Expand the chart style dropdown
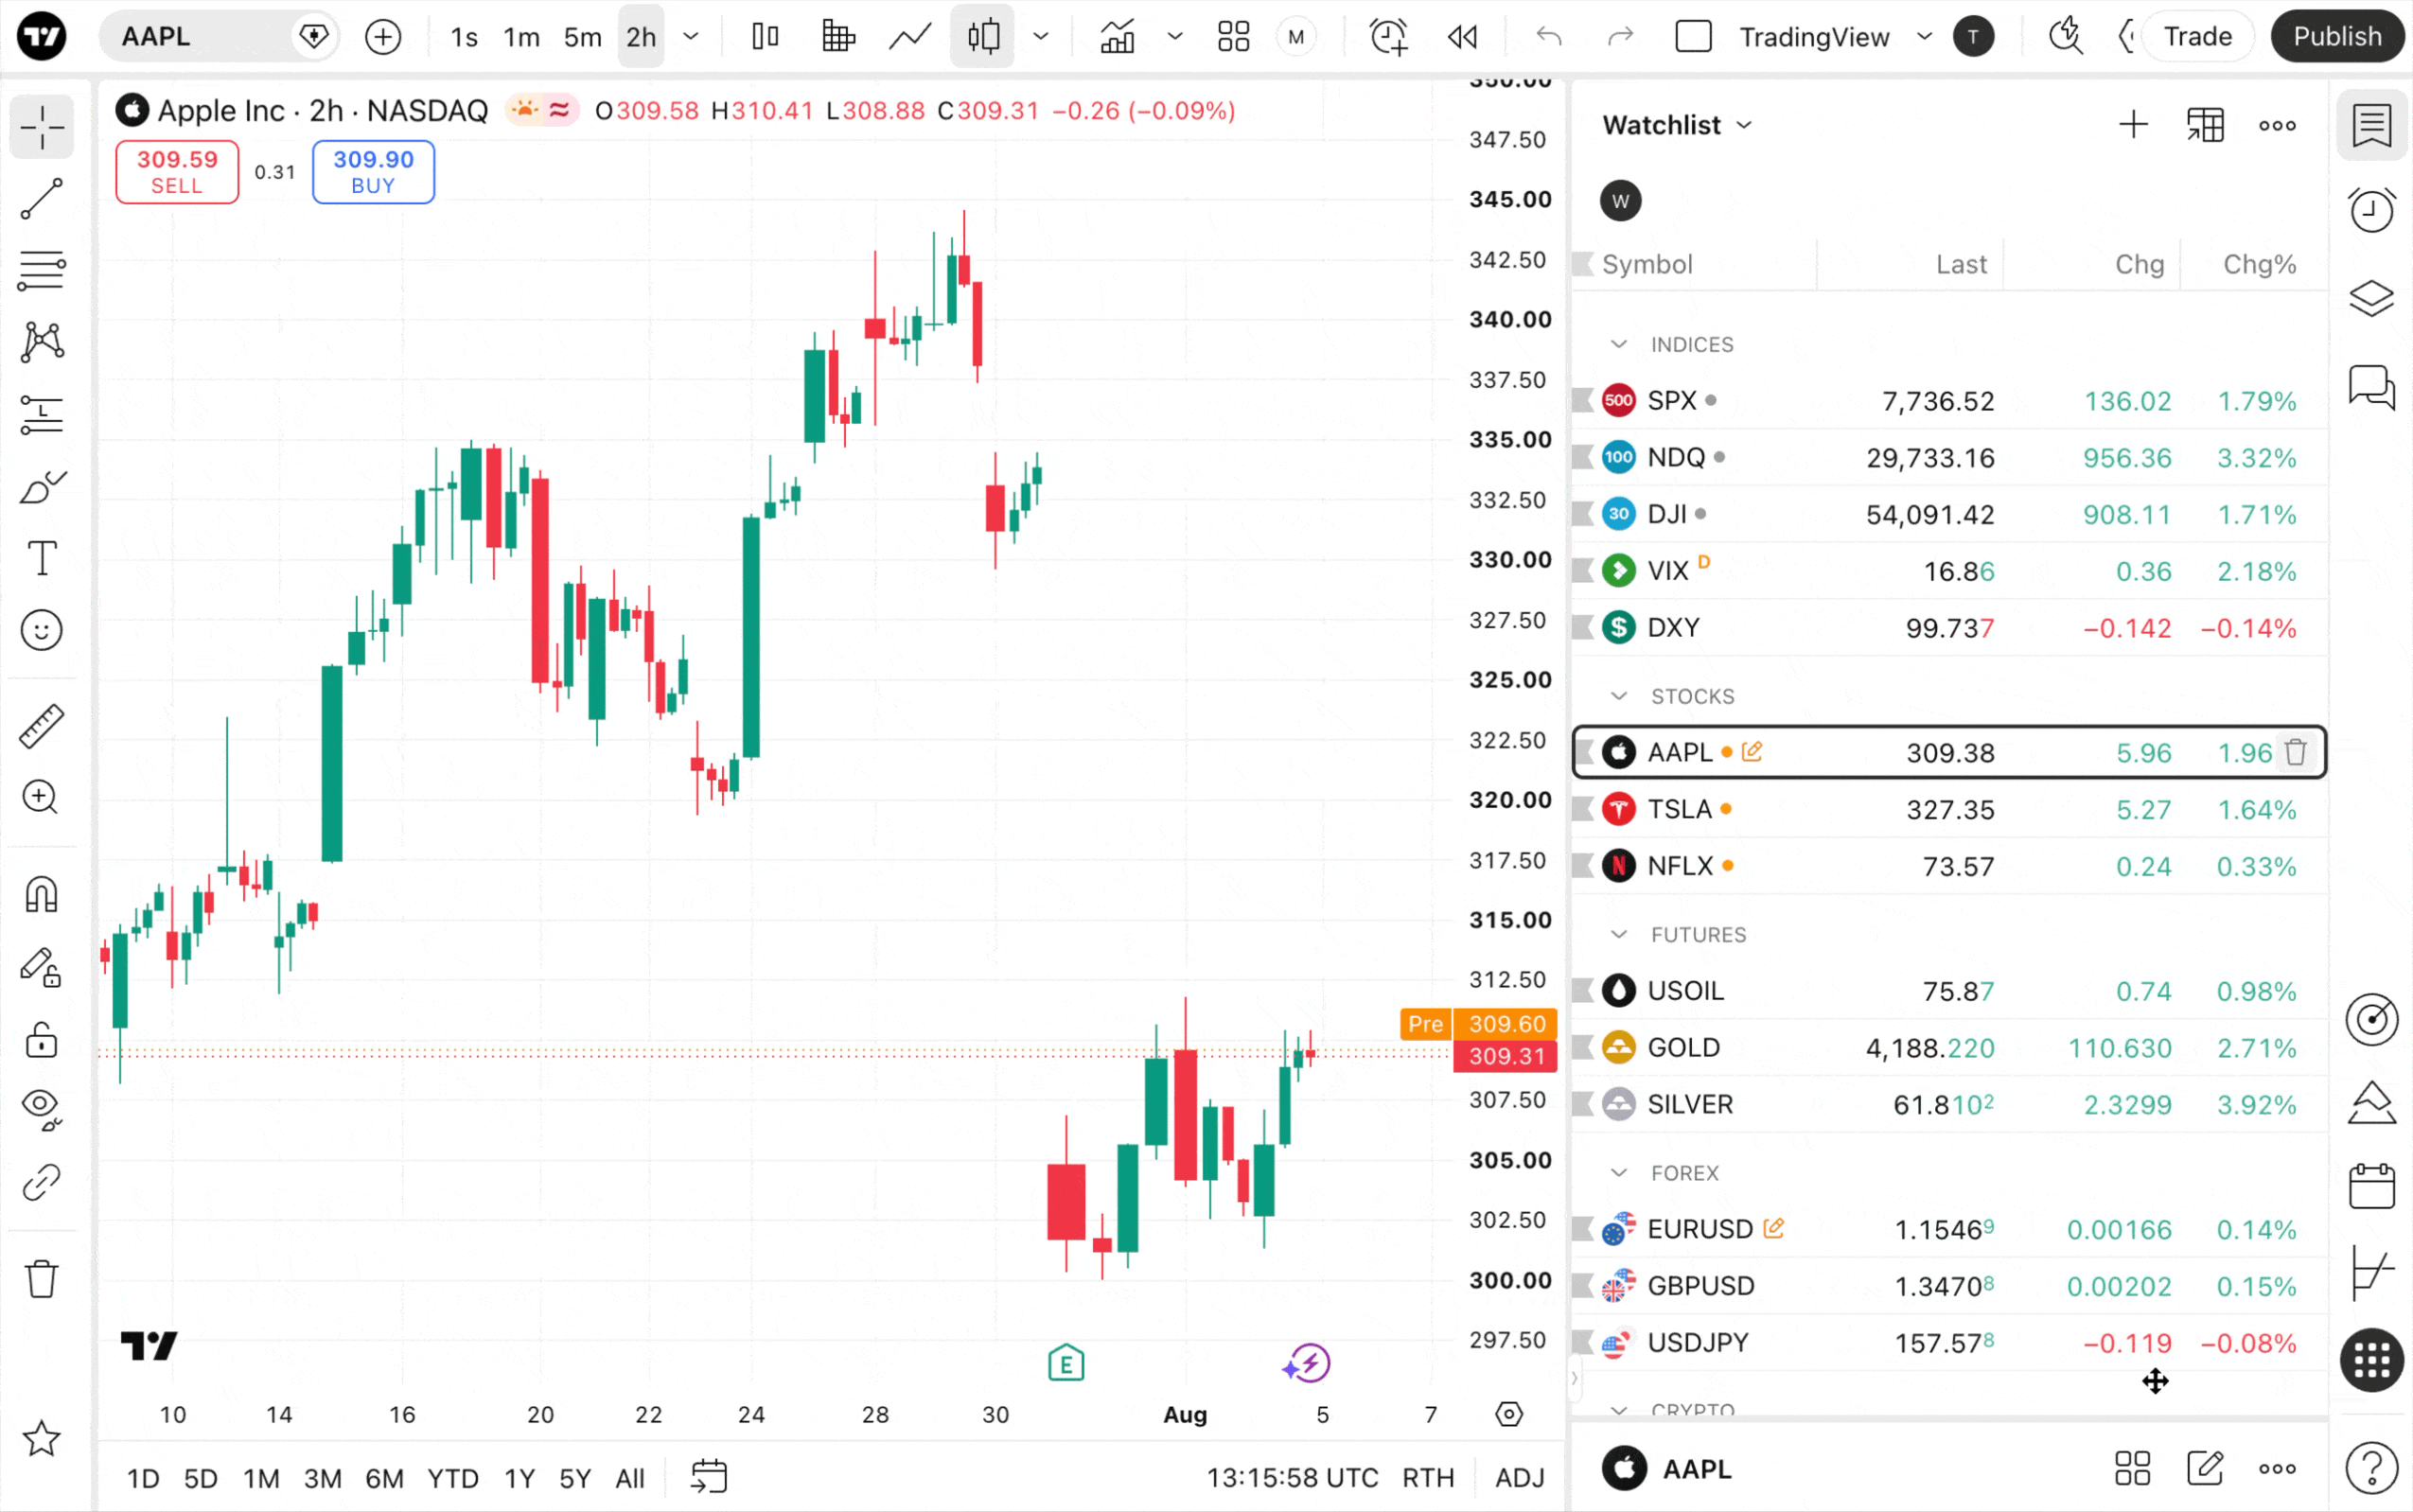 click(1041, 37)
